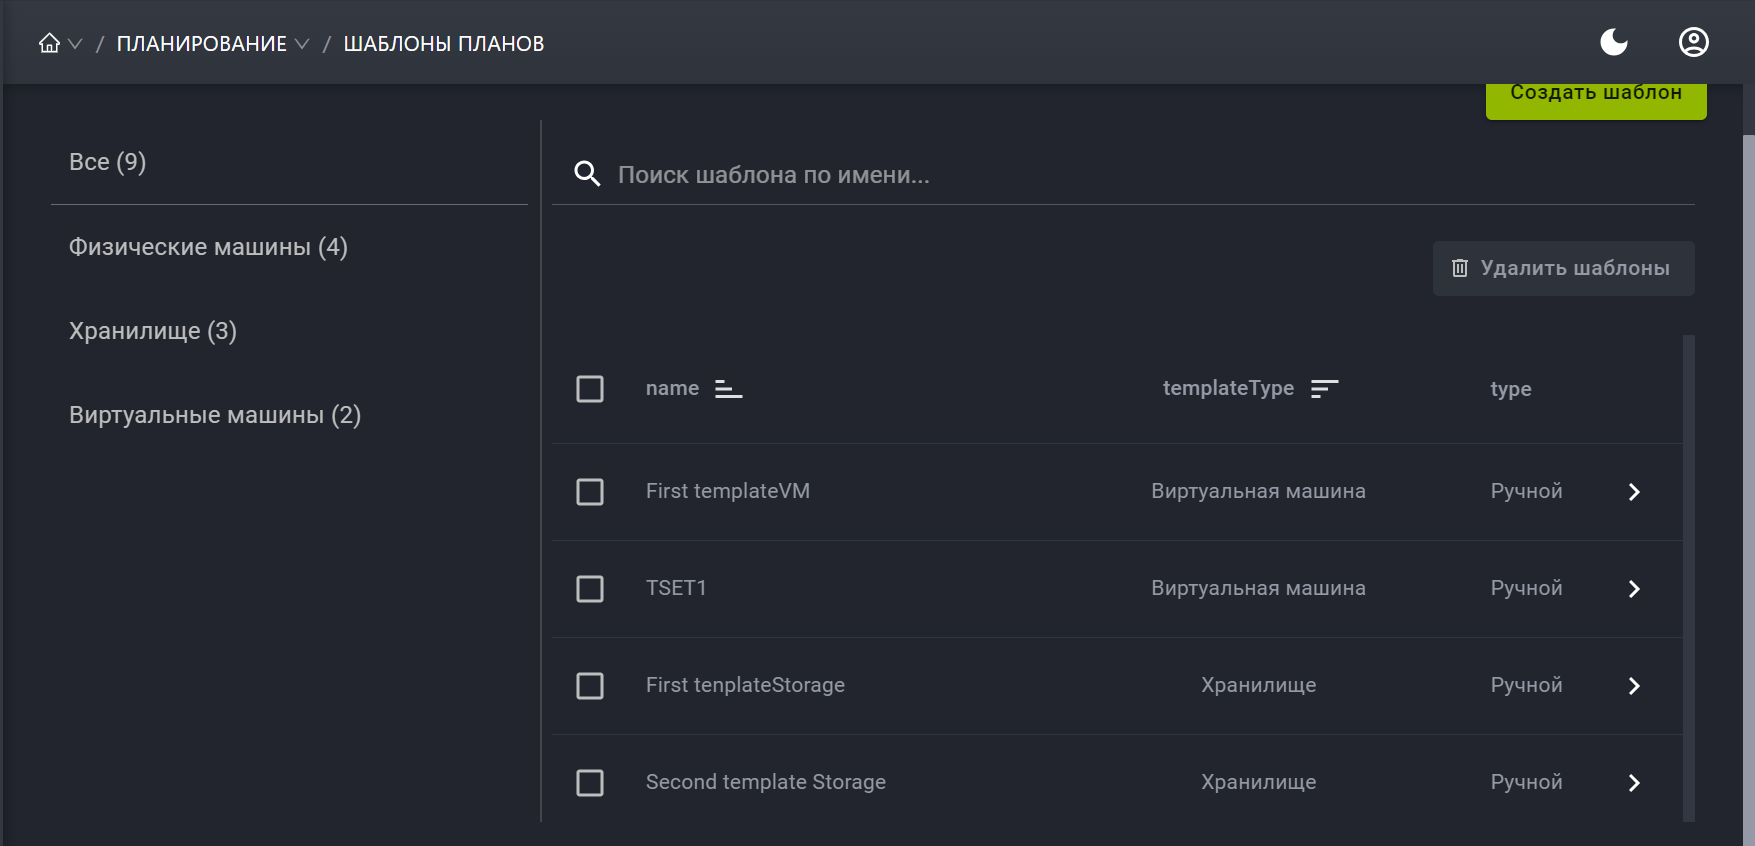Sort by name using sort icon
Viewport: 1755px width, 846px height.
(729, 389)
